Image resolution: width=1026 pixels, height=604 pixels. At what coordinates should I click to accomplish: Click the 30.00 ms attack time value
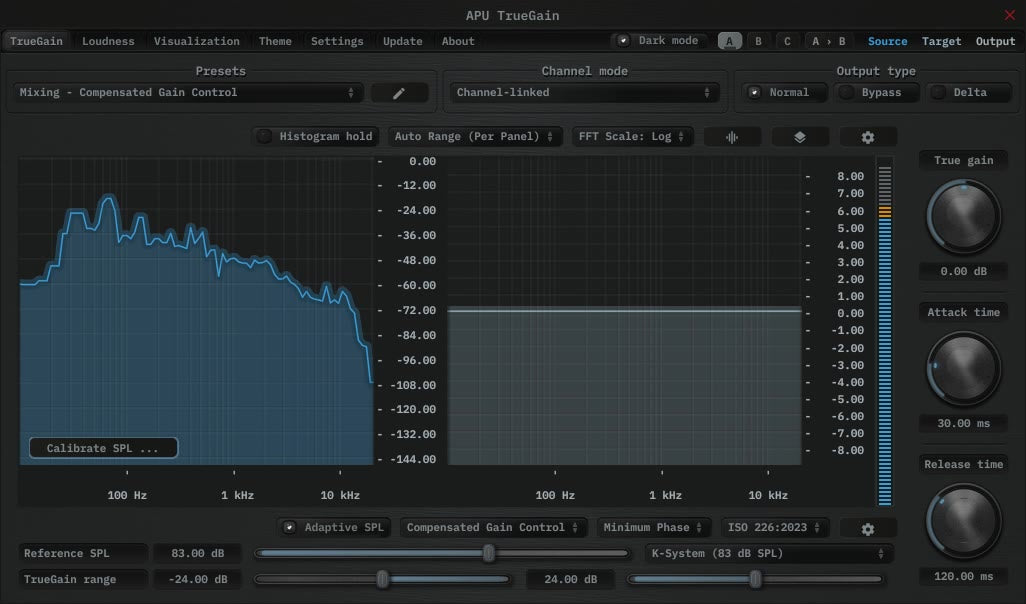(x=963, y=423)
